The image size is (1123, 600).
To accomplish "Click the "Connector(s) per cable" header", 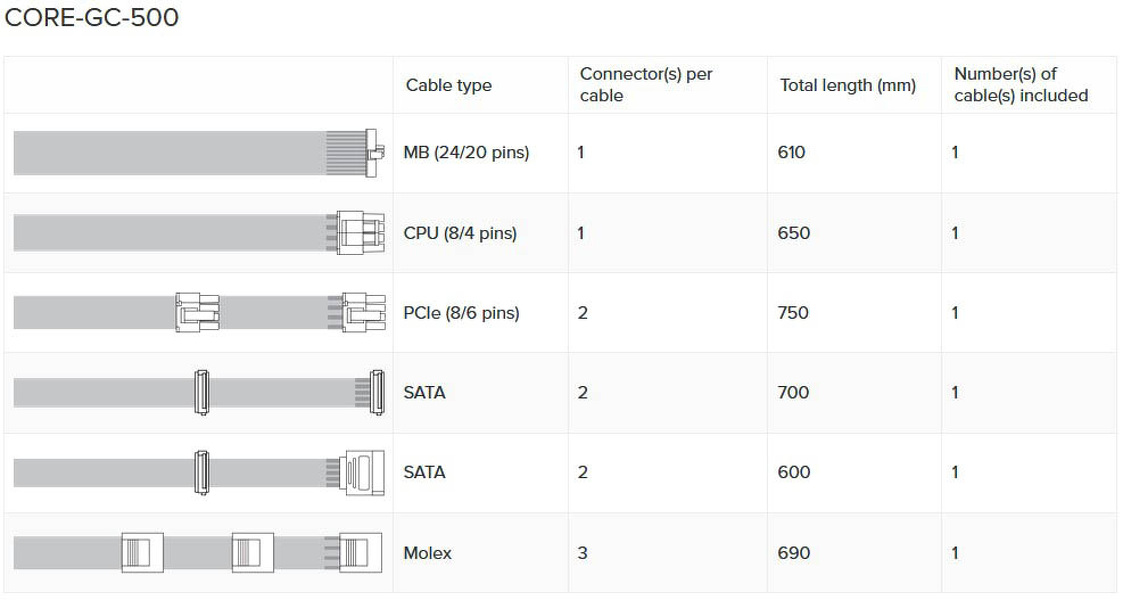I will [x=646, y=85].
